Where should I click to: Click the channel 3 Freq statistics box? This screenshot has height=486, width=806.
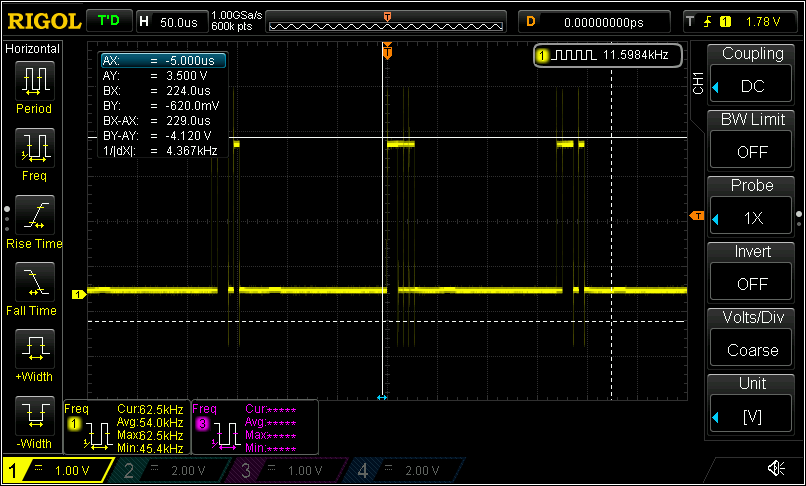tap(255, 427)
